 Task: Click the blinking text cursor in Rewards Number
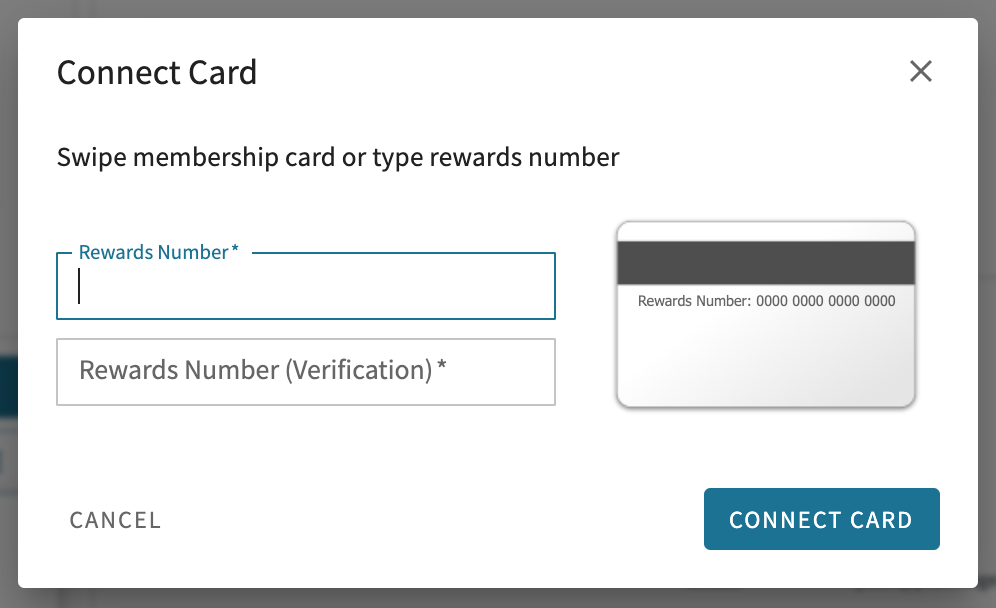pos(79,286)
